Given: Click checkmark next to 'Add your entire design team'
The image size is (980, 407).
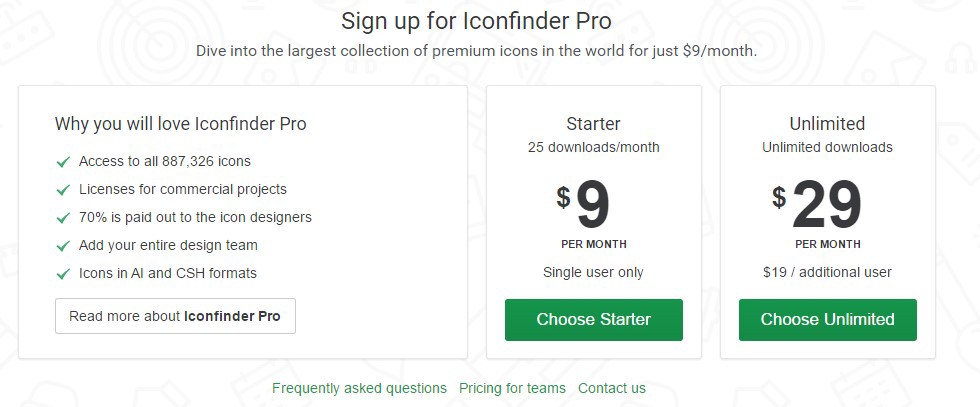Looking at the screenshot, I should tap(63, 245).
